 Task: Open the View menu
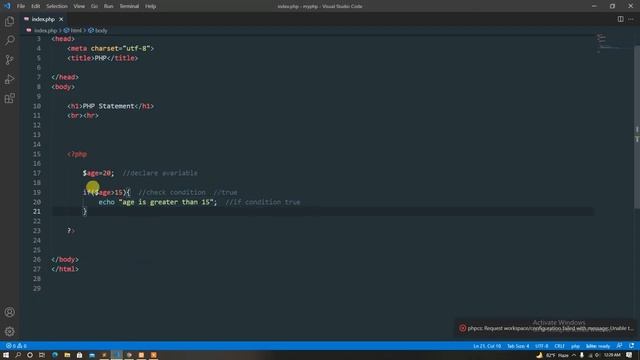(x=79, y=6)
